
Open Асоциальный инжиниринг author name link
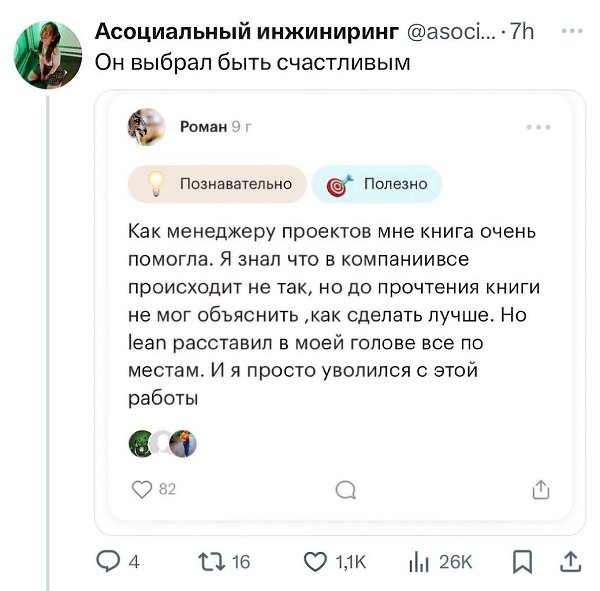[246, 32]
